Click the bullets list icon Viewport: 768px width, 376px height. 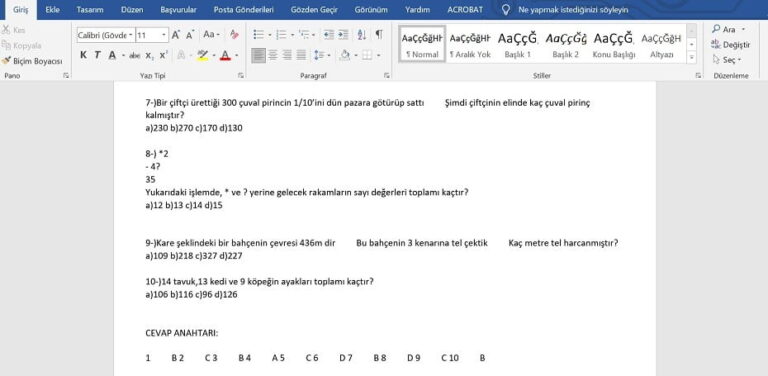tap(258, 35)
